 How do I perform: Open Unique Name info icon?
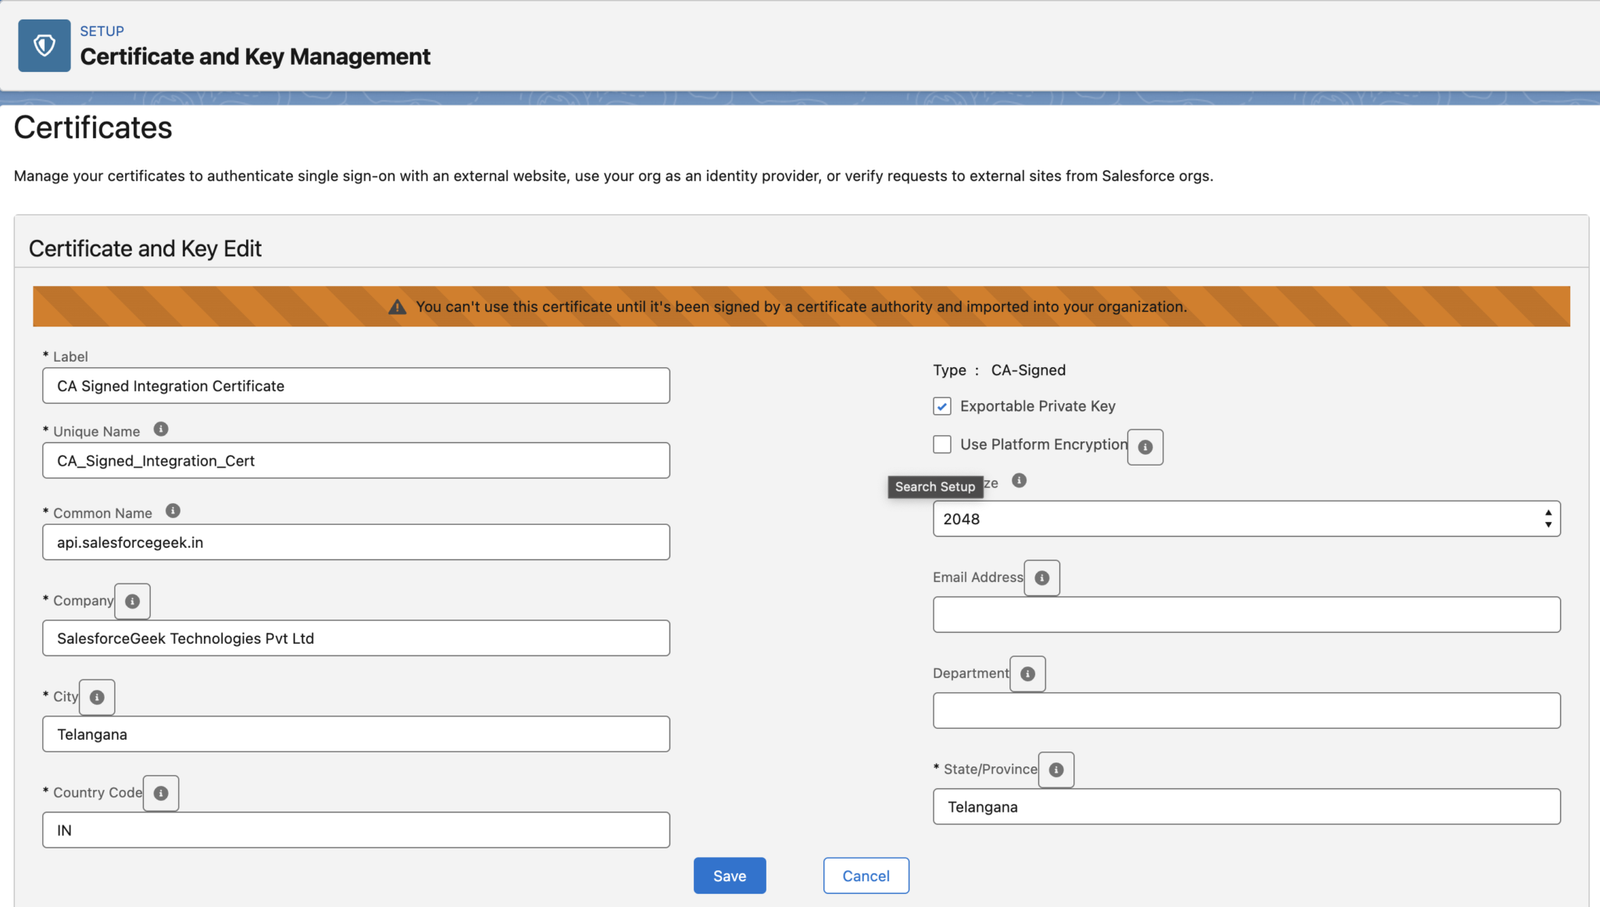click(x=161, y=429)
